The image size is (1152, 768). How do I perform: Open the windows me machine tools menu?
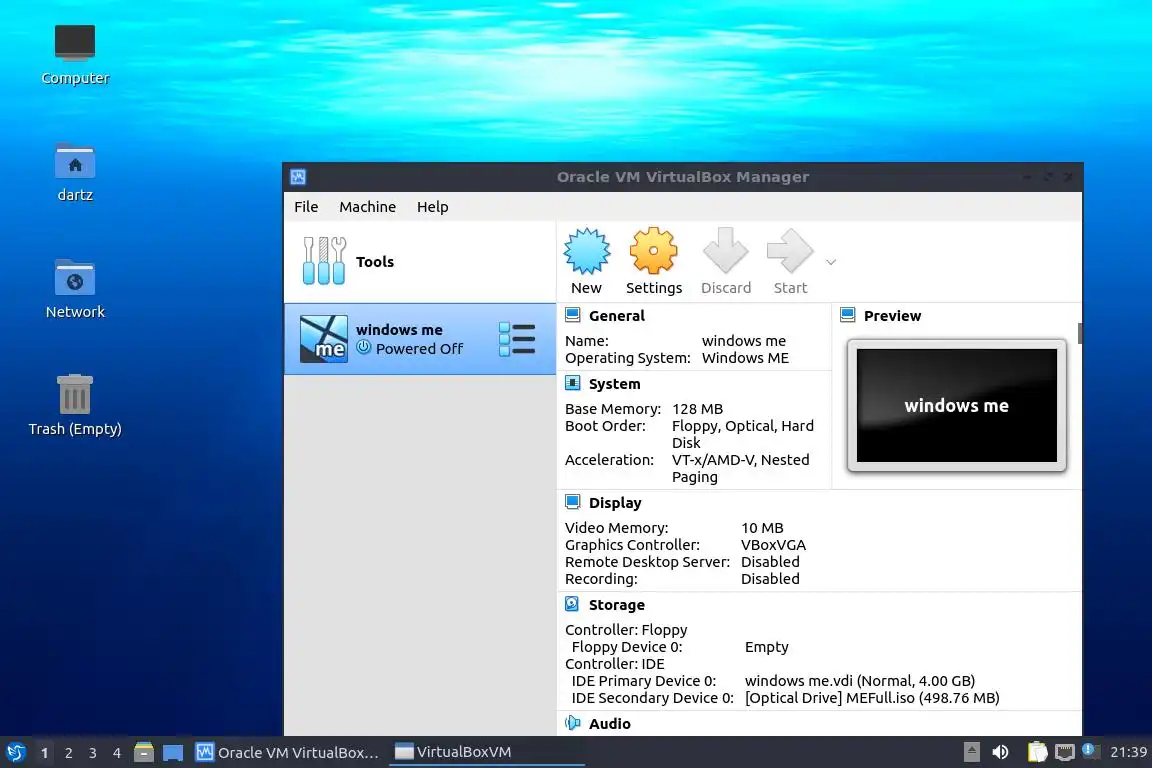517,339
